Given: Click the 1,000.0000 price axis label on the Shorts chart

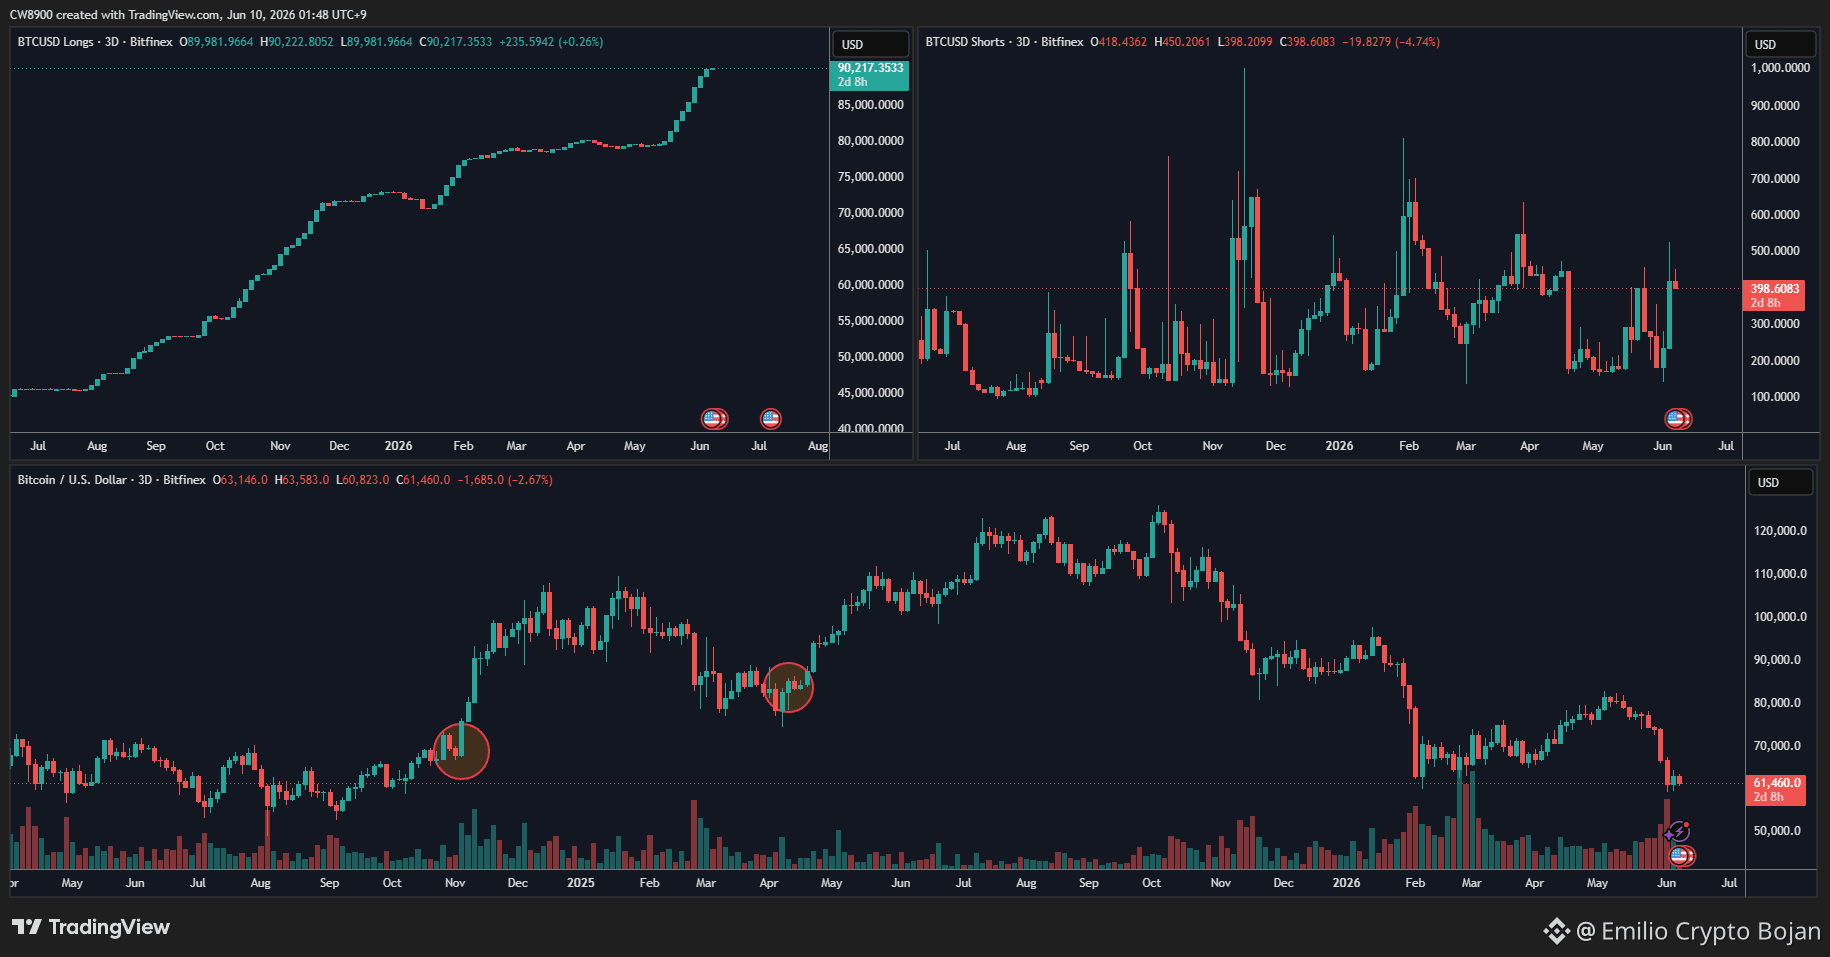Looking at the screenshot, I should (1780, 68).
